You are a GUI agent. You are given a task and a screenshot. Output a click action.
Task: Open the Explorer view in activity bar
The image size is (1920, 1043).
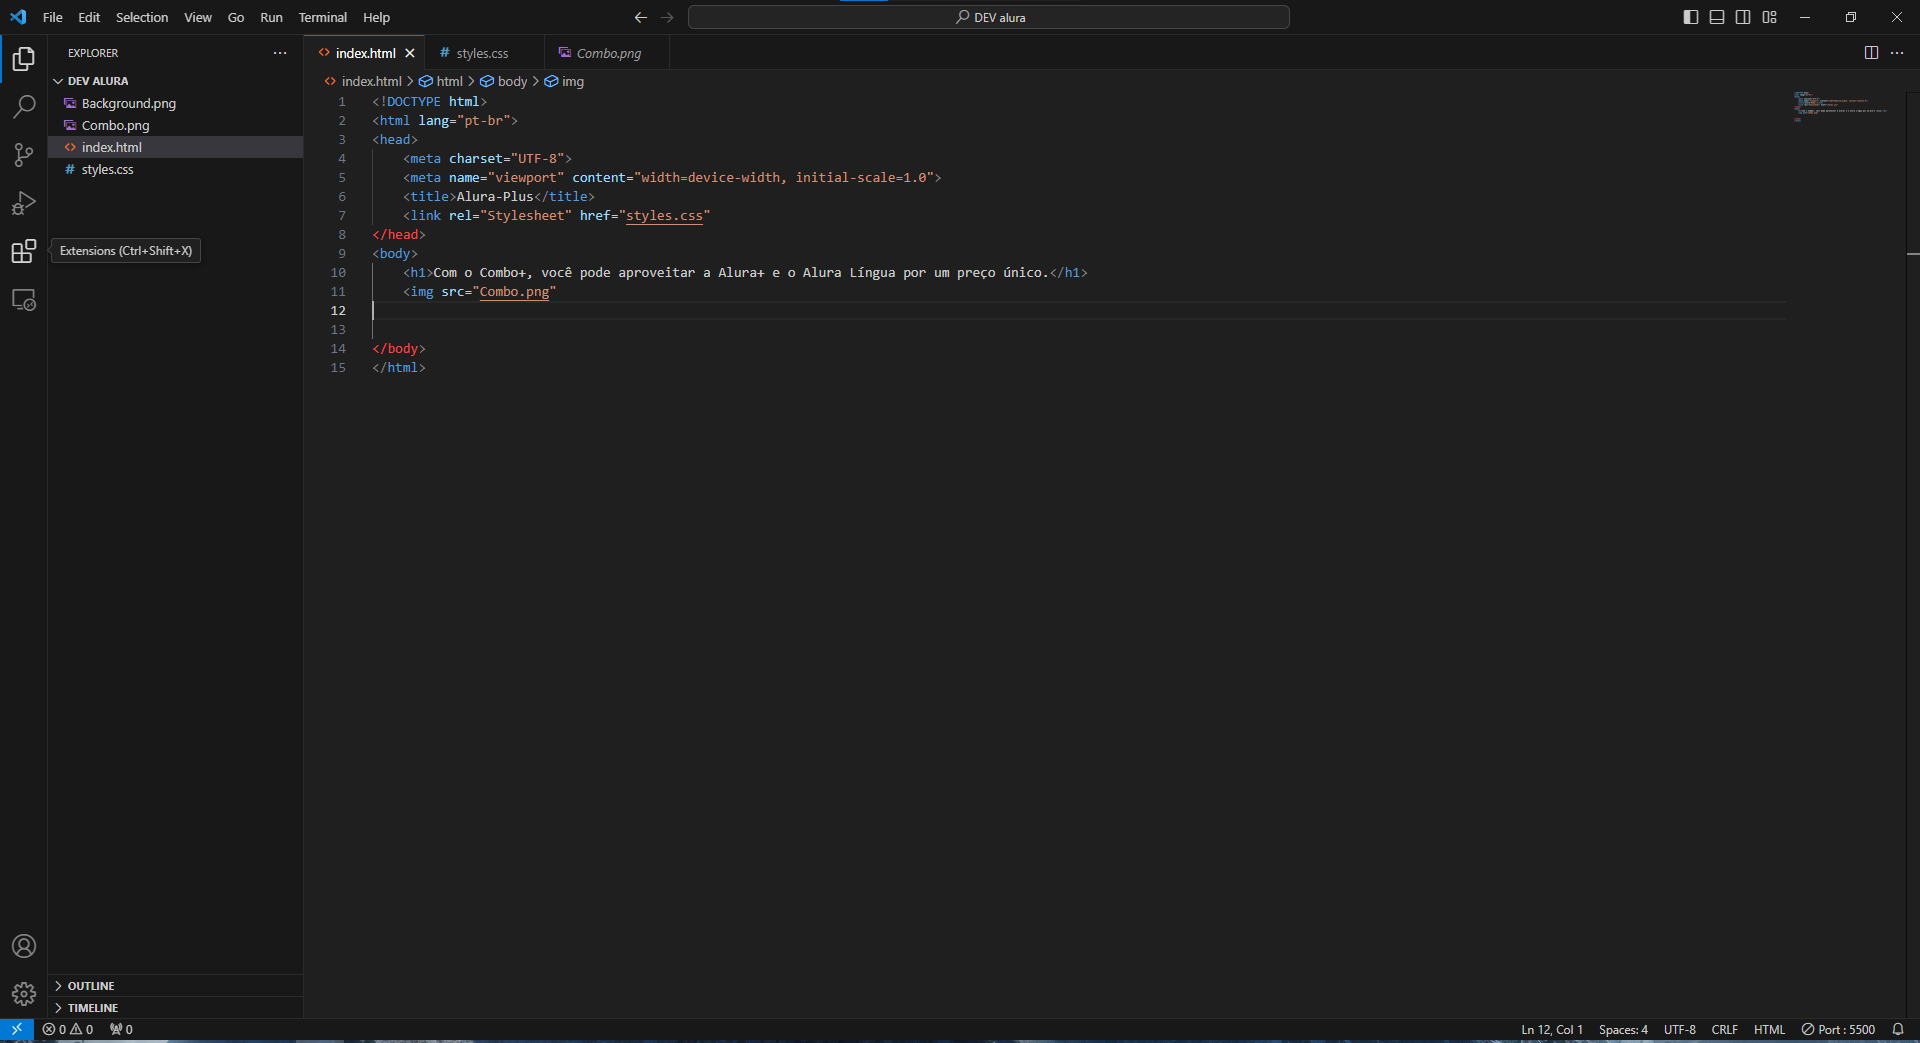click(x=24, y=59)
